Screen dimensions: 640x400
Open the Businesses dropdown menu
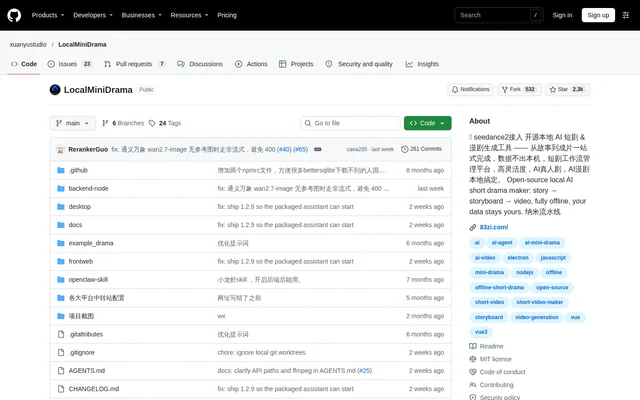[141, 15]
